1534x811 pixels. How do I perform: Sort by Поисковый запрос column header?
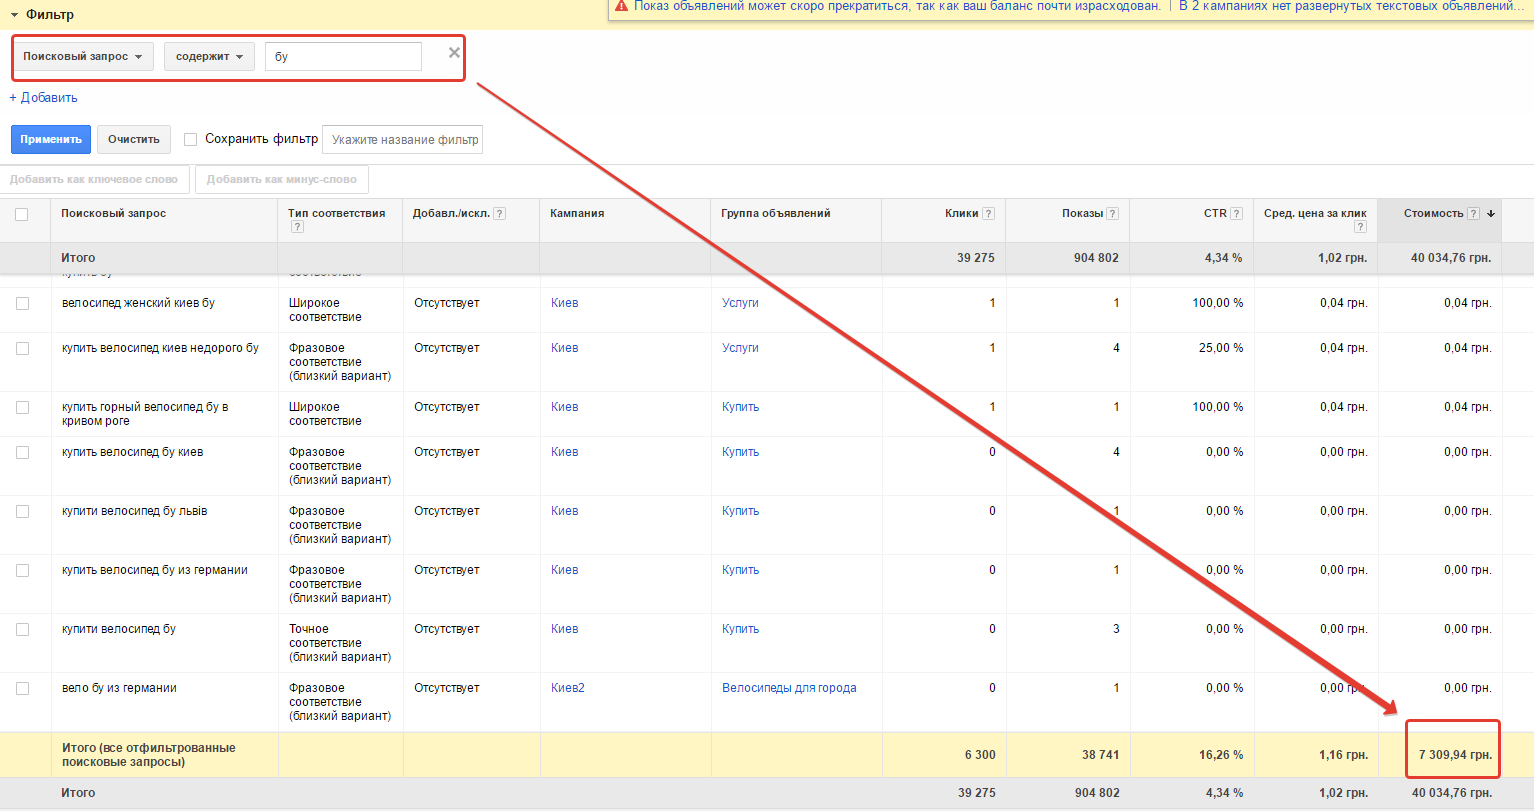tap(113, 213)
